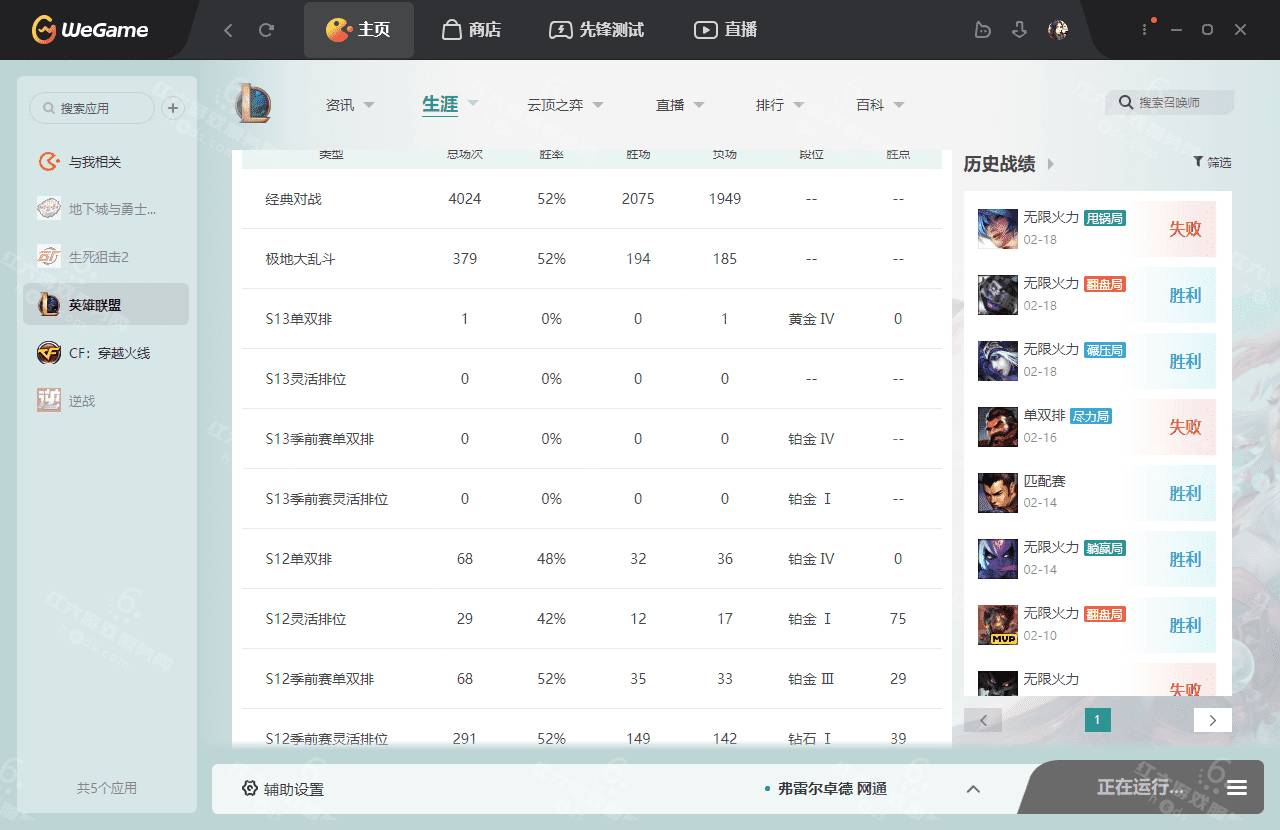Click 失败 result of 单双排 match
This screenshot has width=1280, height=830.
tap(1185, 427)
